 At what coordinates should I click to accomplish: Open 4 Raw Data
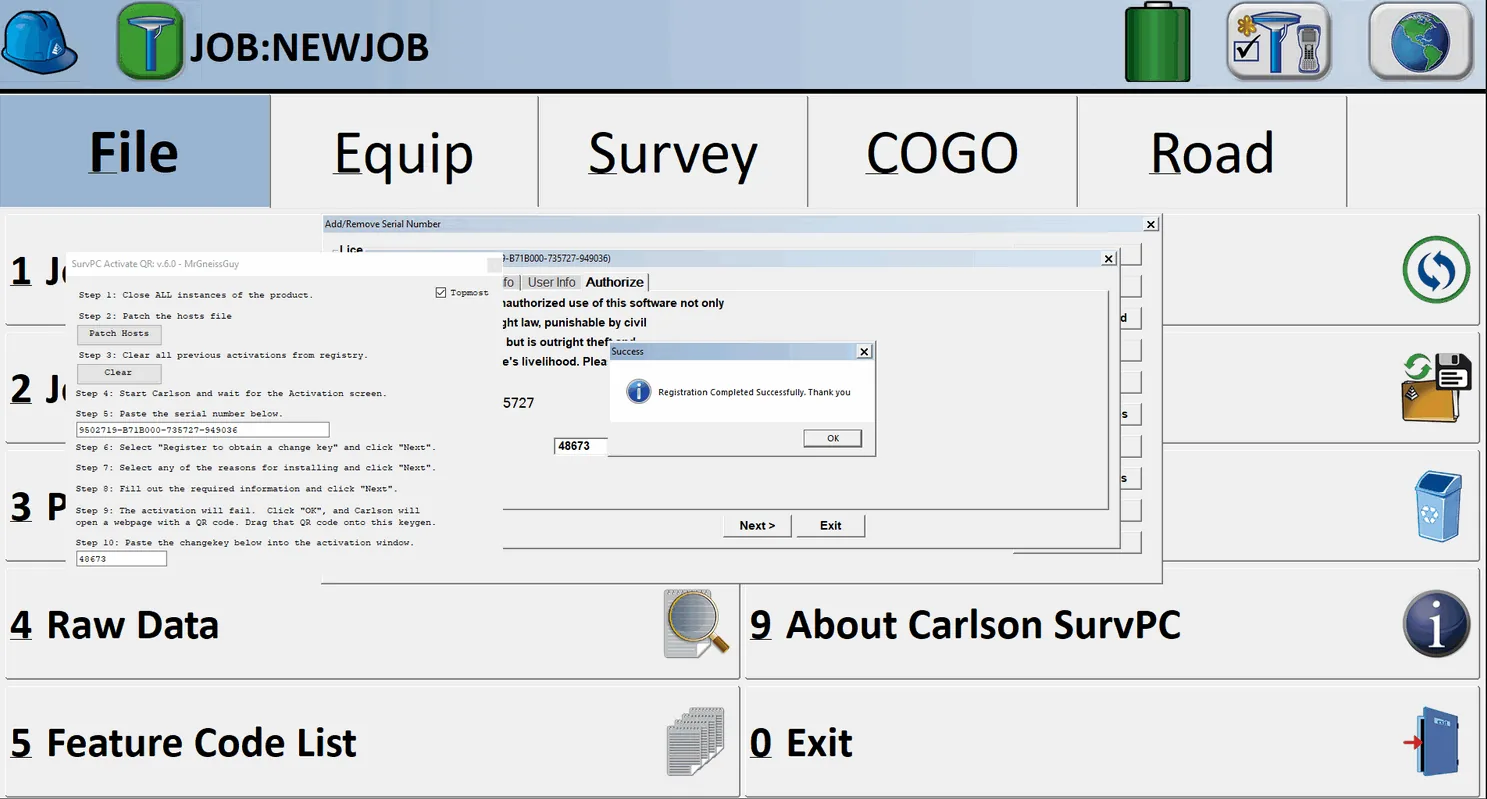click(372, 624)
